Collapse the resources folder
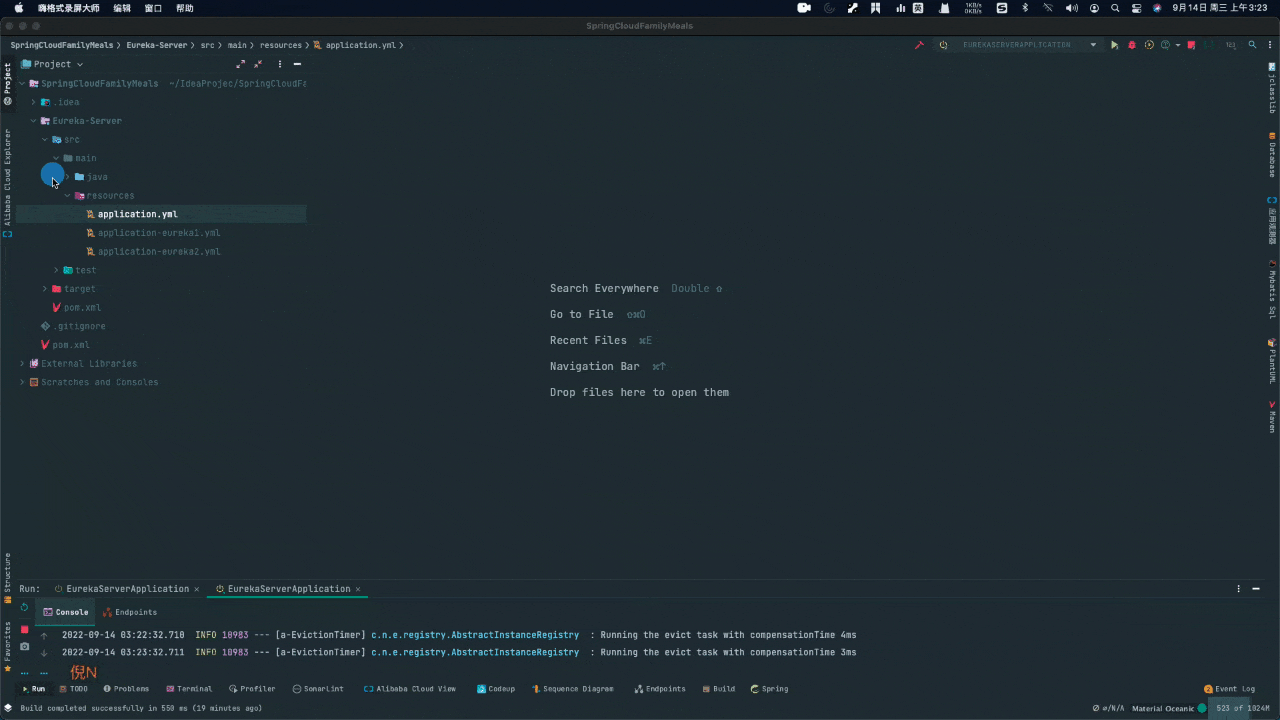 67,196
